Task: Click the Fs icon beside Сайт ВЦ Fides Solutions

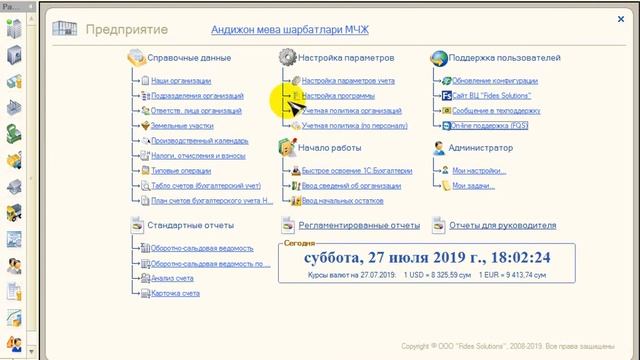Action: (447, 96)
